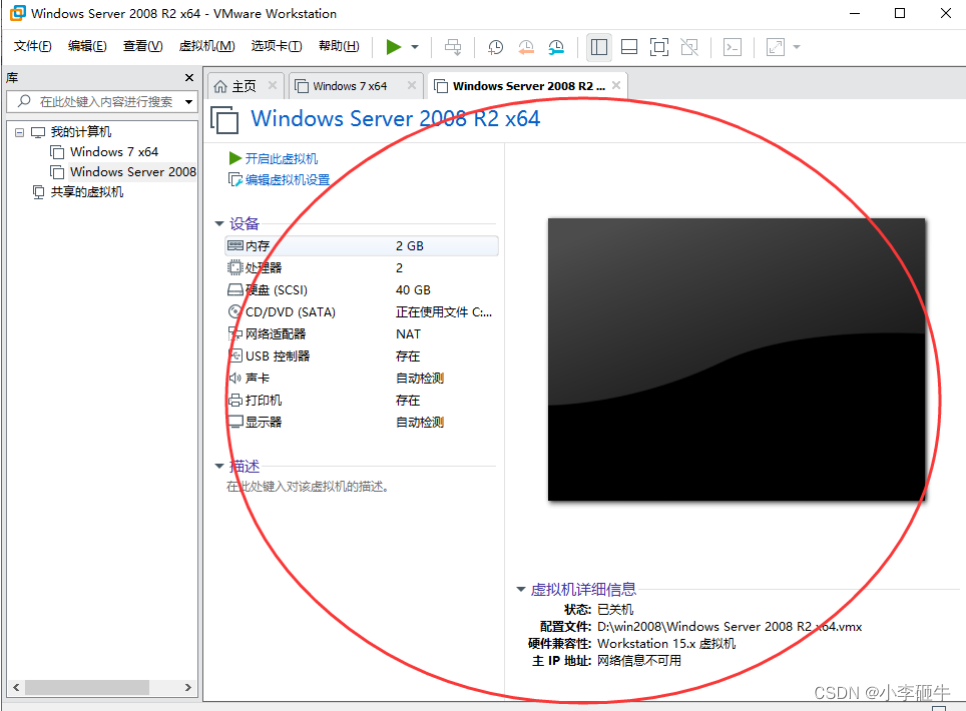This screenshot has width=966, height=711.
Task: Click the stretch guest display icon
Action: 775,47
